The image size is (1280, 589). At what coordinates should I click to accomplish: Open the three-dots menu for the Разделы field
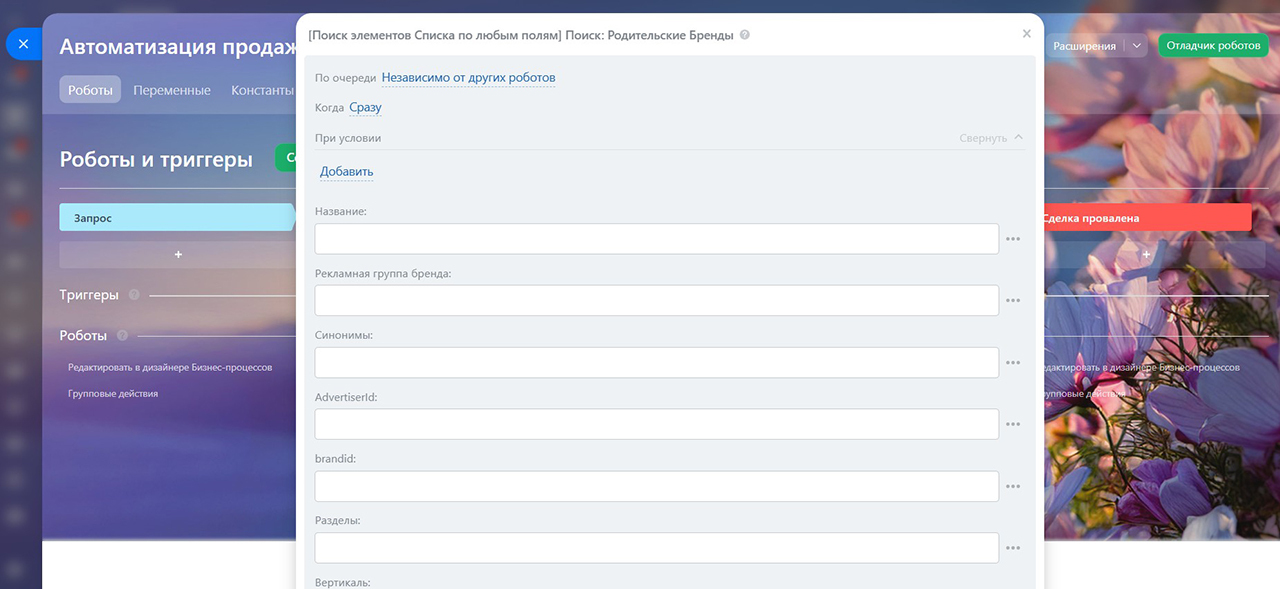pos(1013,548)
